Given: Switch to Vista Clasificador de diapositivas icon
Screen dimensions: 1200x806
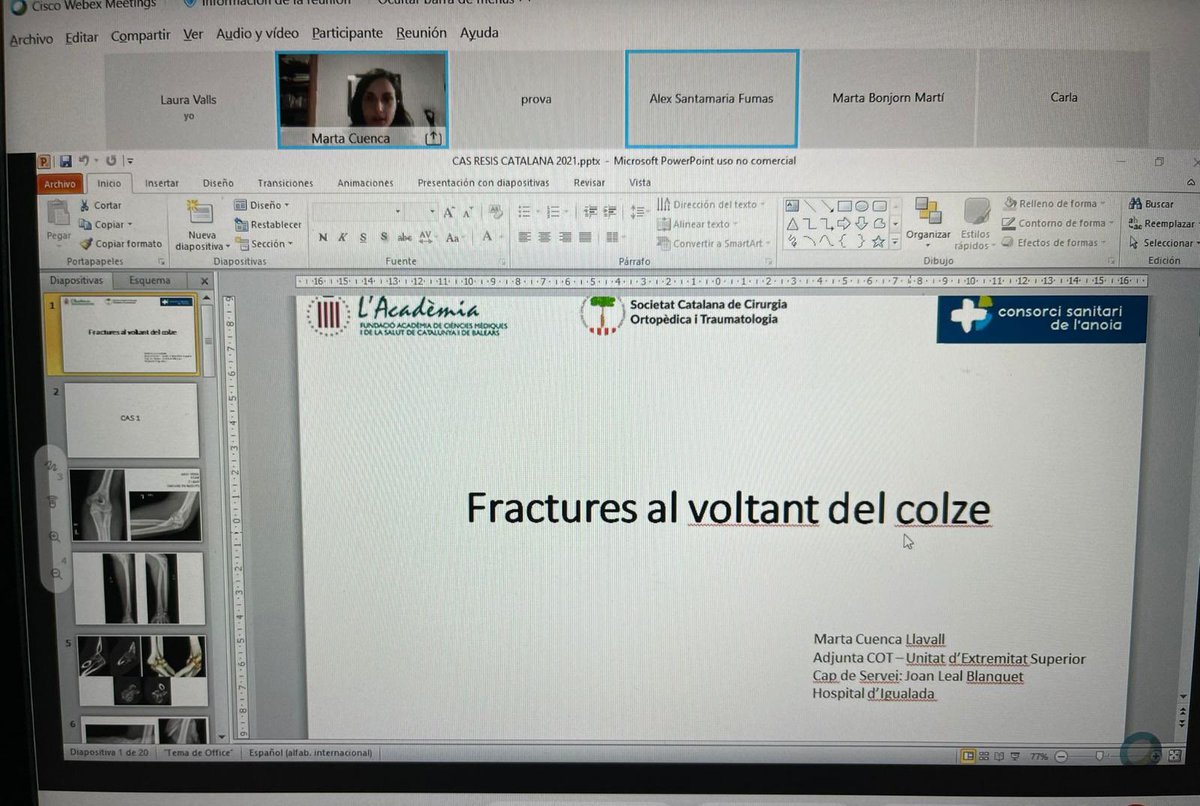Looking at the screenshot, I should (x=984, y=756).
